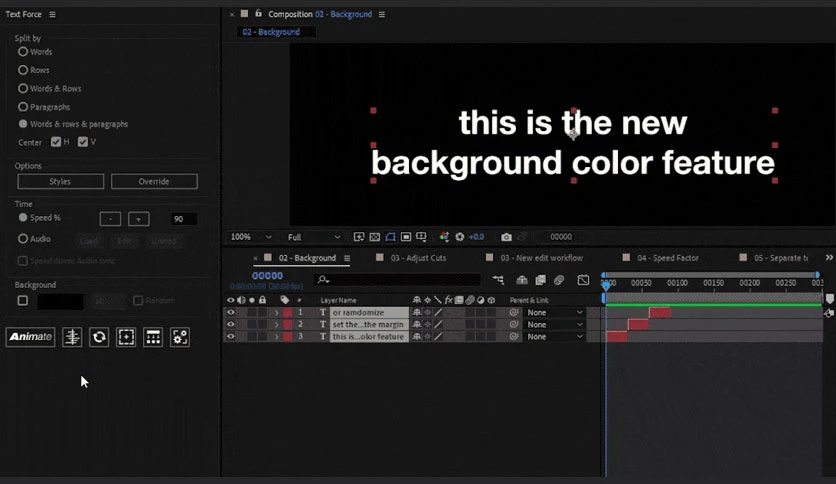Click the Animate button in Text Force
The height and width of the screenshot is (484, 836).
[x=30, y=337]
